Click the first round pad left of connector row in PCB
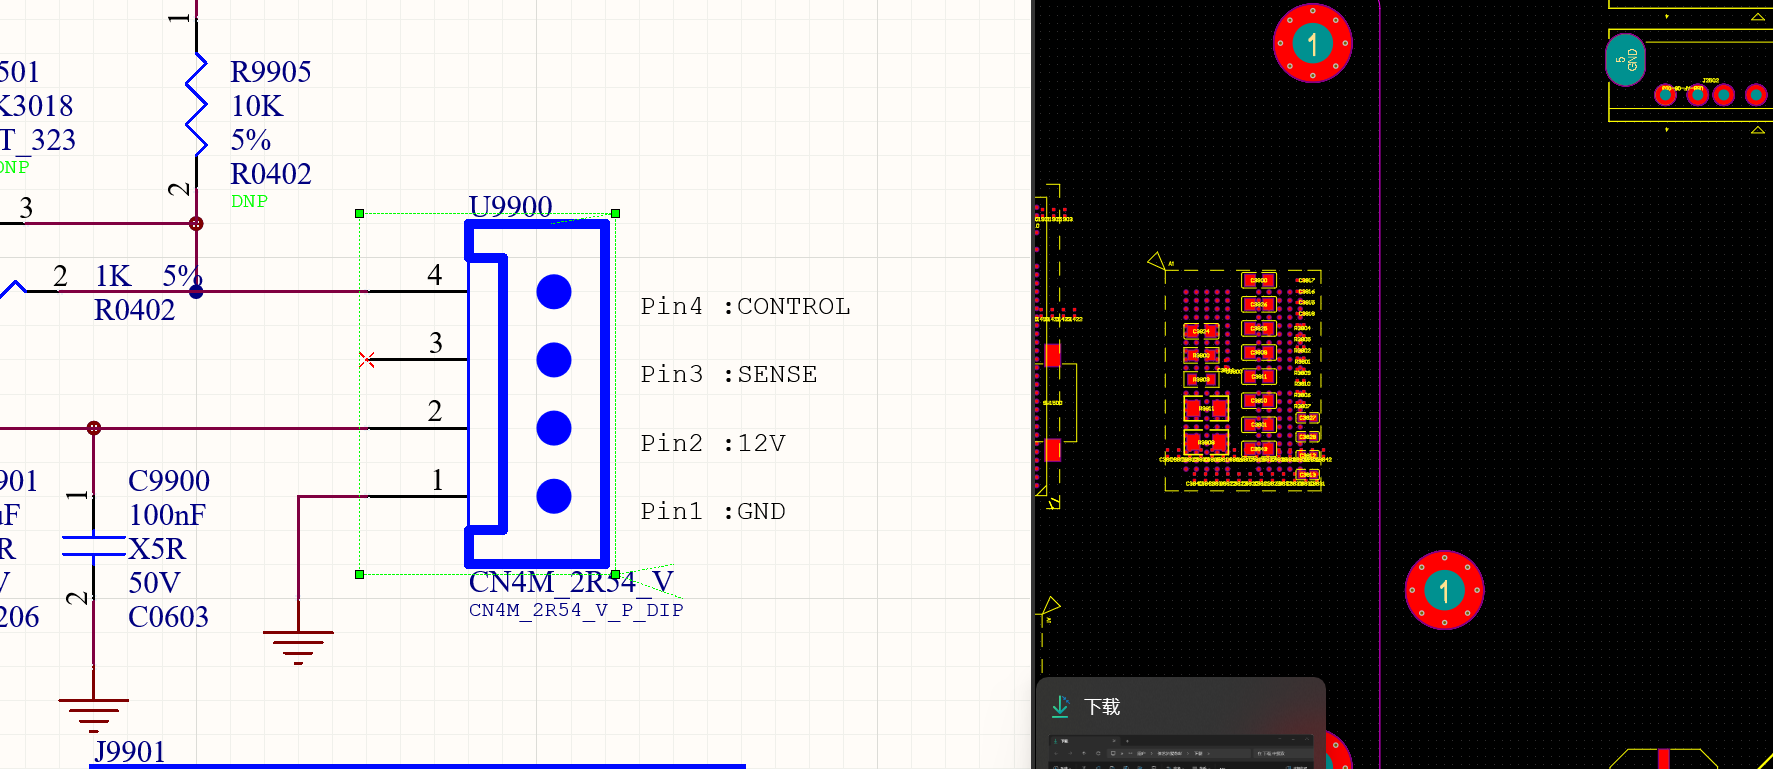The width and height of the screenshot is (1773, 769). [x=1666, y=95]
